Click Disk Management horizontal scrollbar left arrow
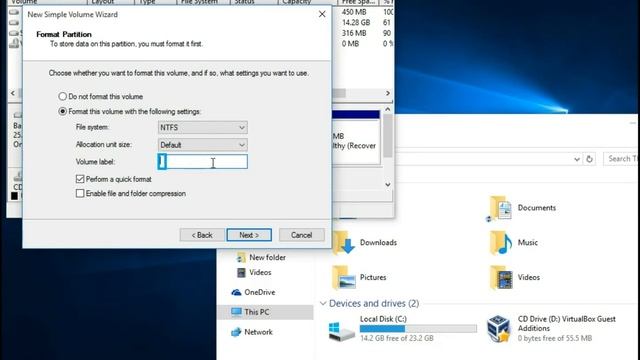The height and width of the screenshot is (360, 640). (x=13, y=93)
